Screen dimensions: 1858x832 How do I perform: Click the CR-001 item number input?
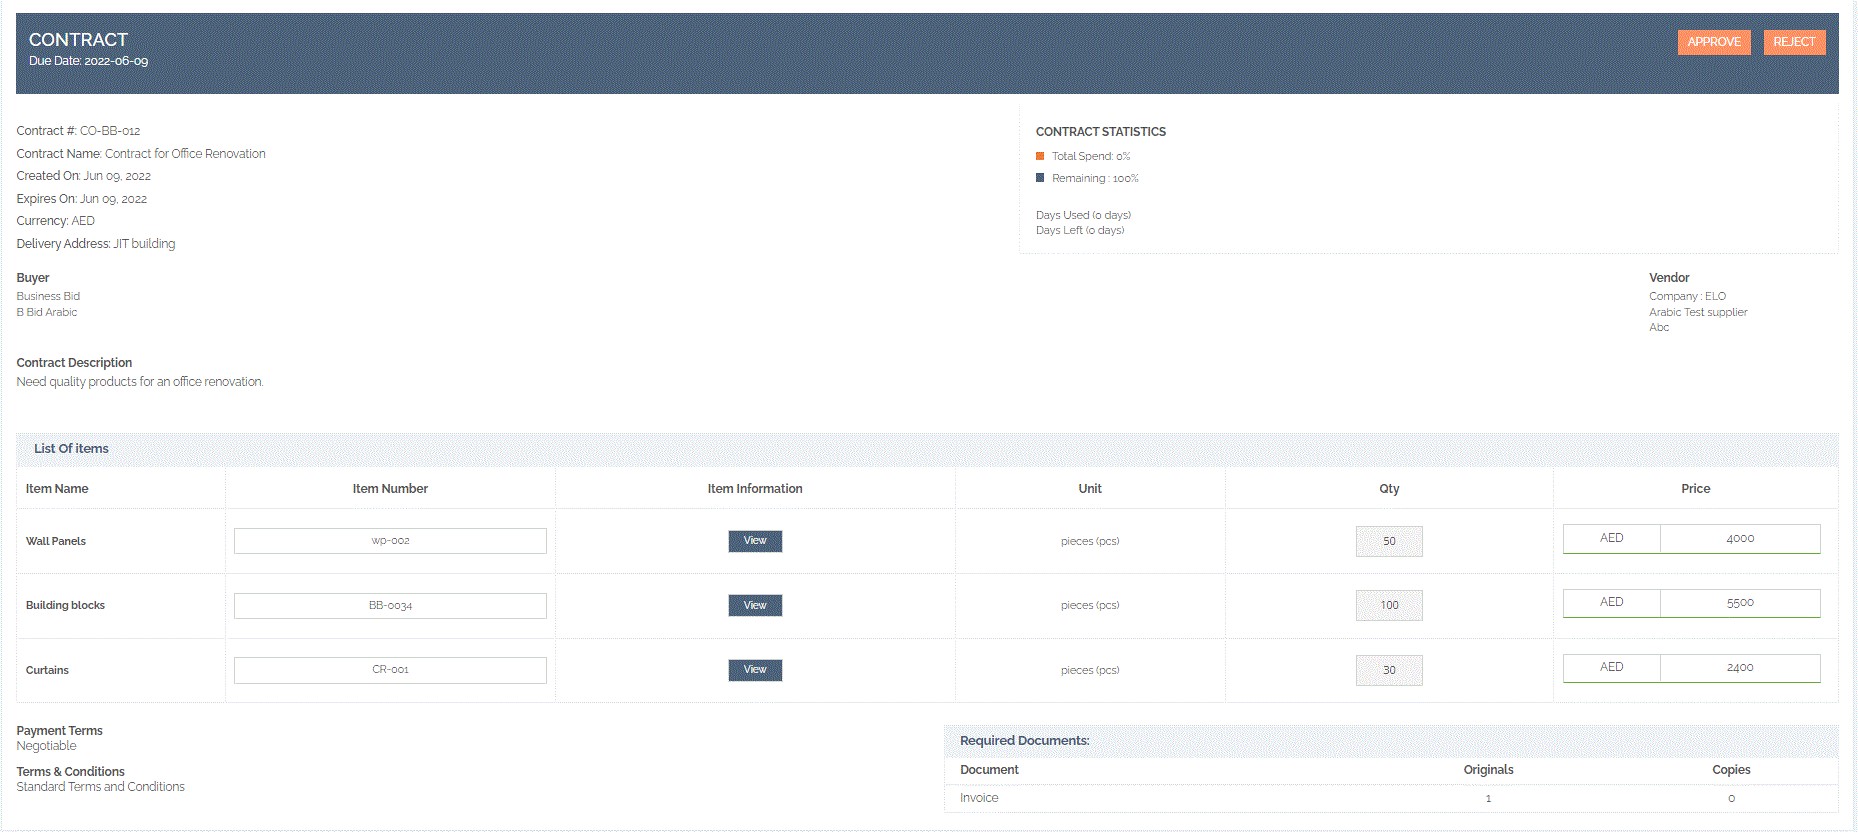pyautogui.click(x=390, y=670)
